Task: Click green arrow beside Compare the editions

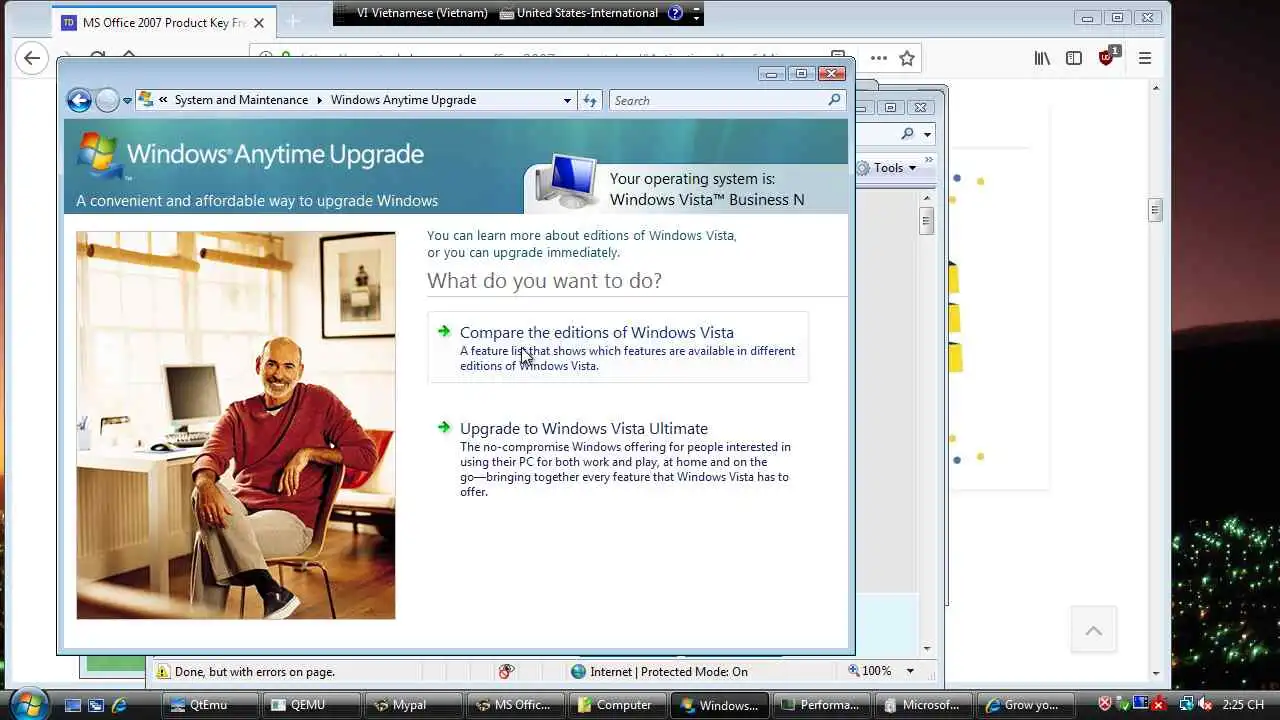Action: [444, 331]
